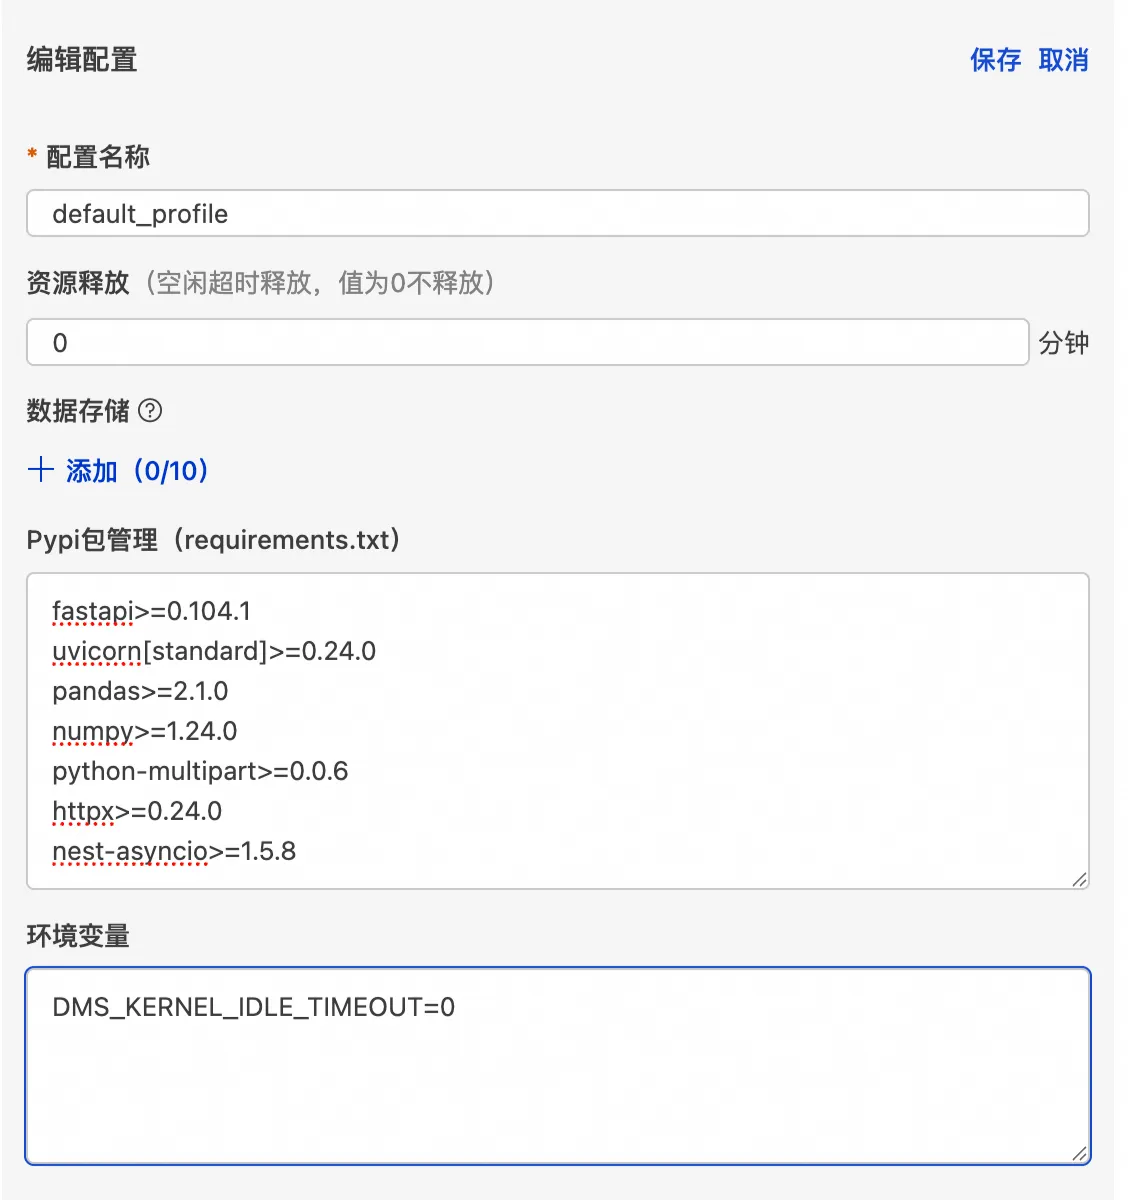
Task: Place cursor on httpx>=0.24.0 line
Action: (x=137, y=811)
